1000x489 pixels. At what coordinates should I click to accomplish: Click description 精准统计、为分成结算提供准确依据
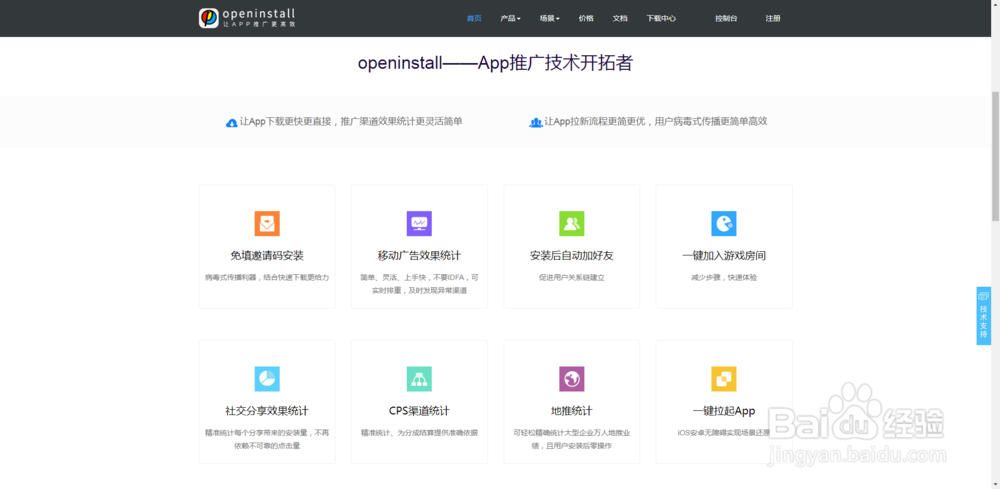click(419, 432)
